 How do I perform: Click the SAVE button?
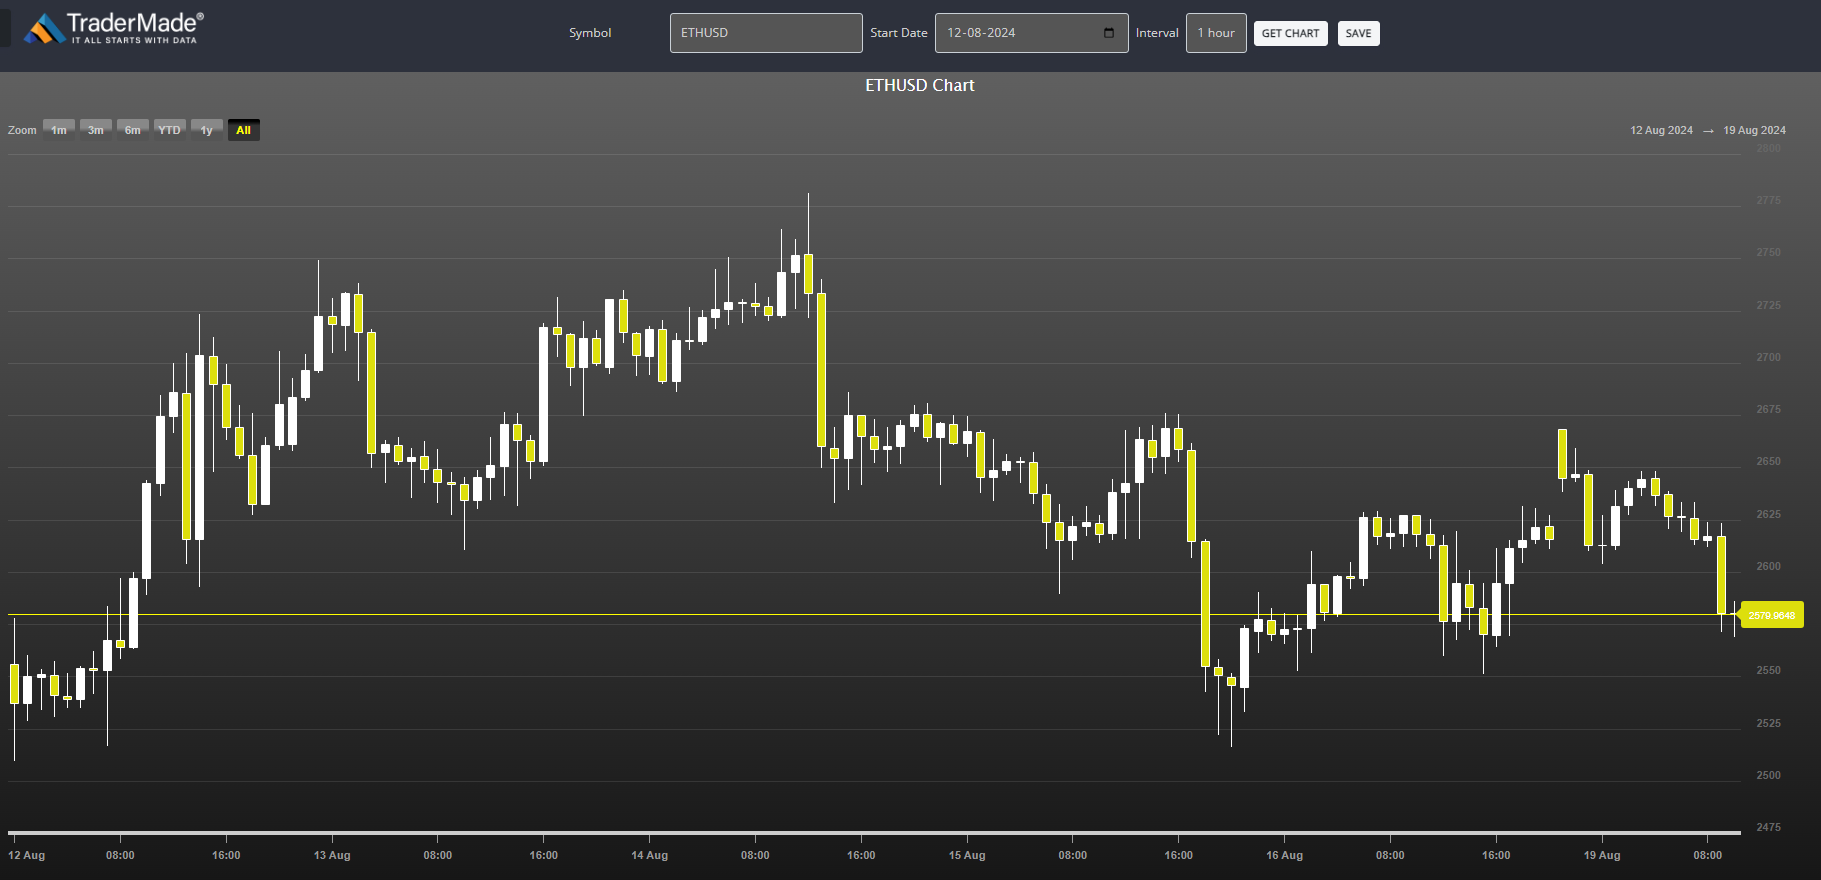point(1358,33)
